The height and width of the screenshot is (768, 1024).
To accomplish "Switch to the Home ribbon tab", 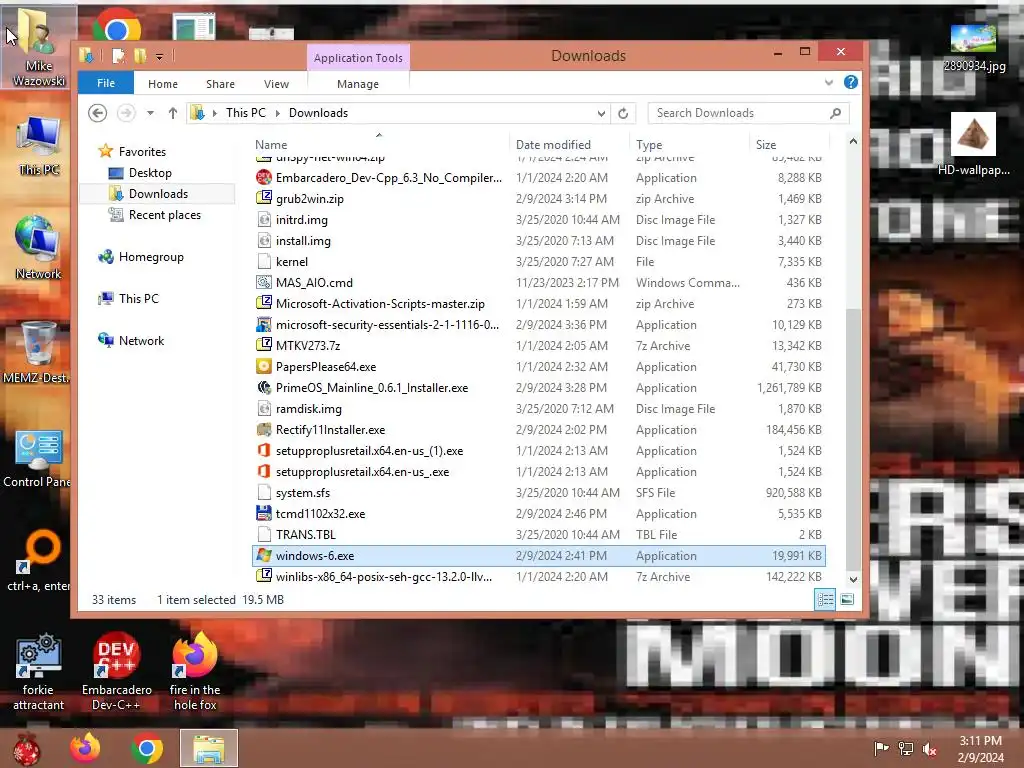I will click(163, 84).
